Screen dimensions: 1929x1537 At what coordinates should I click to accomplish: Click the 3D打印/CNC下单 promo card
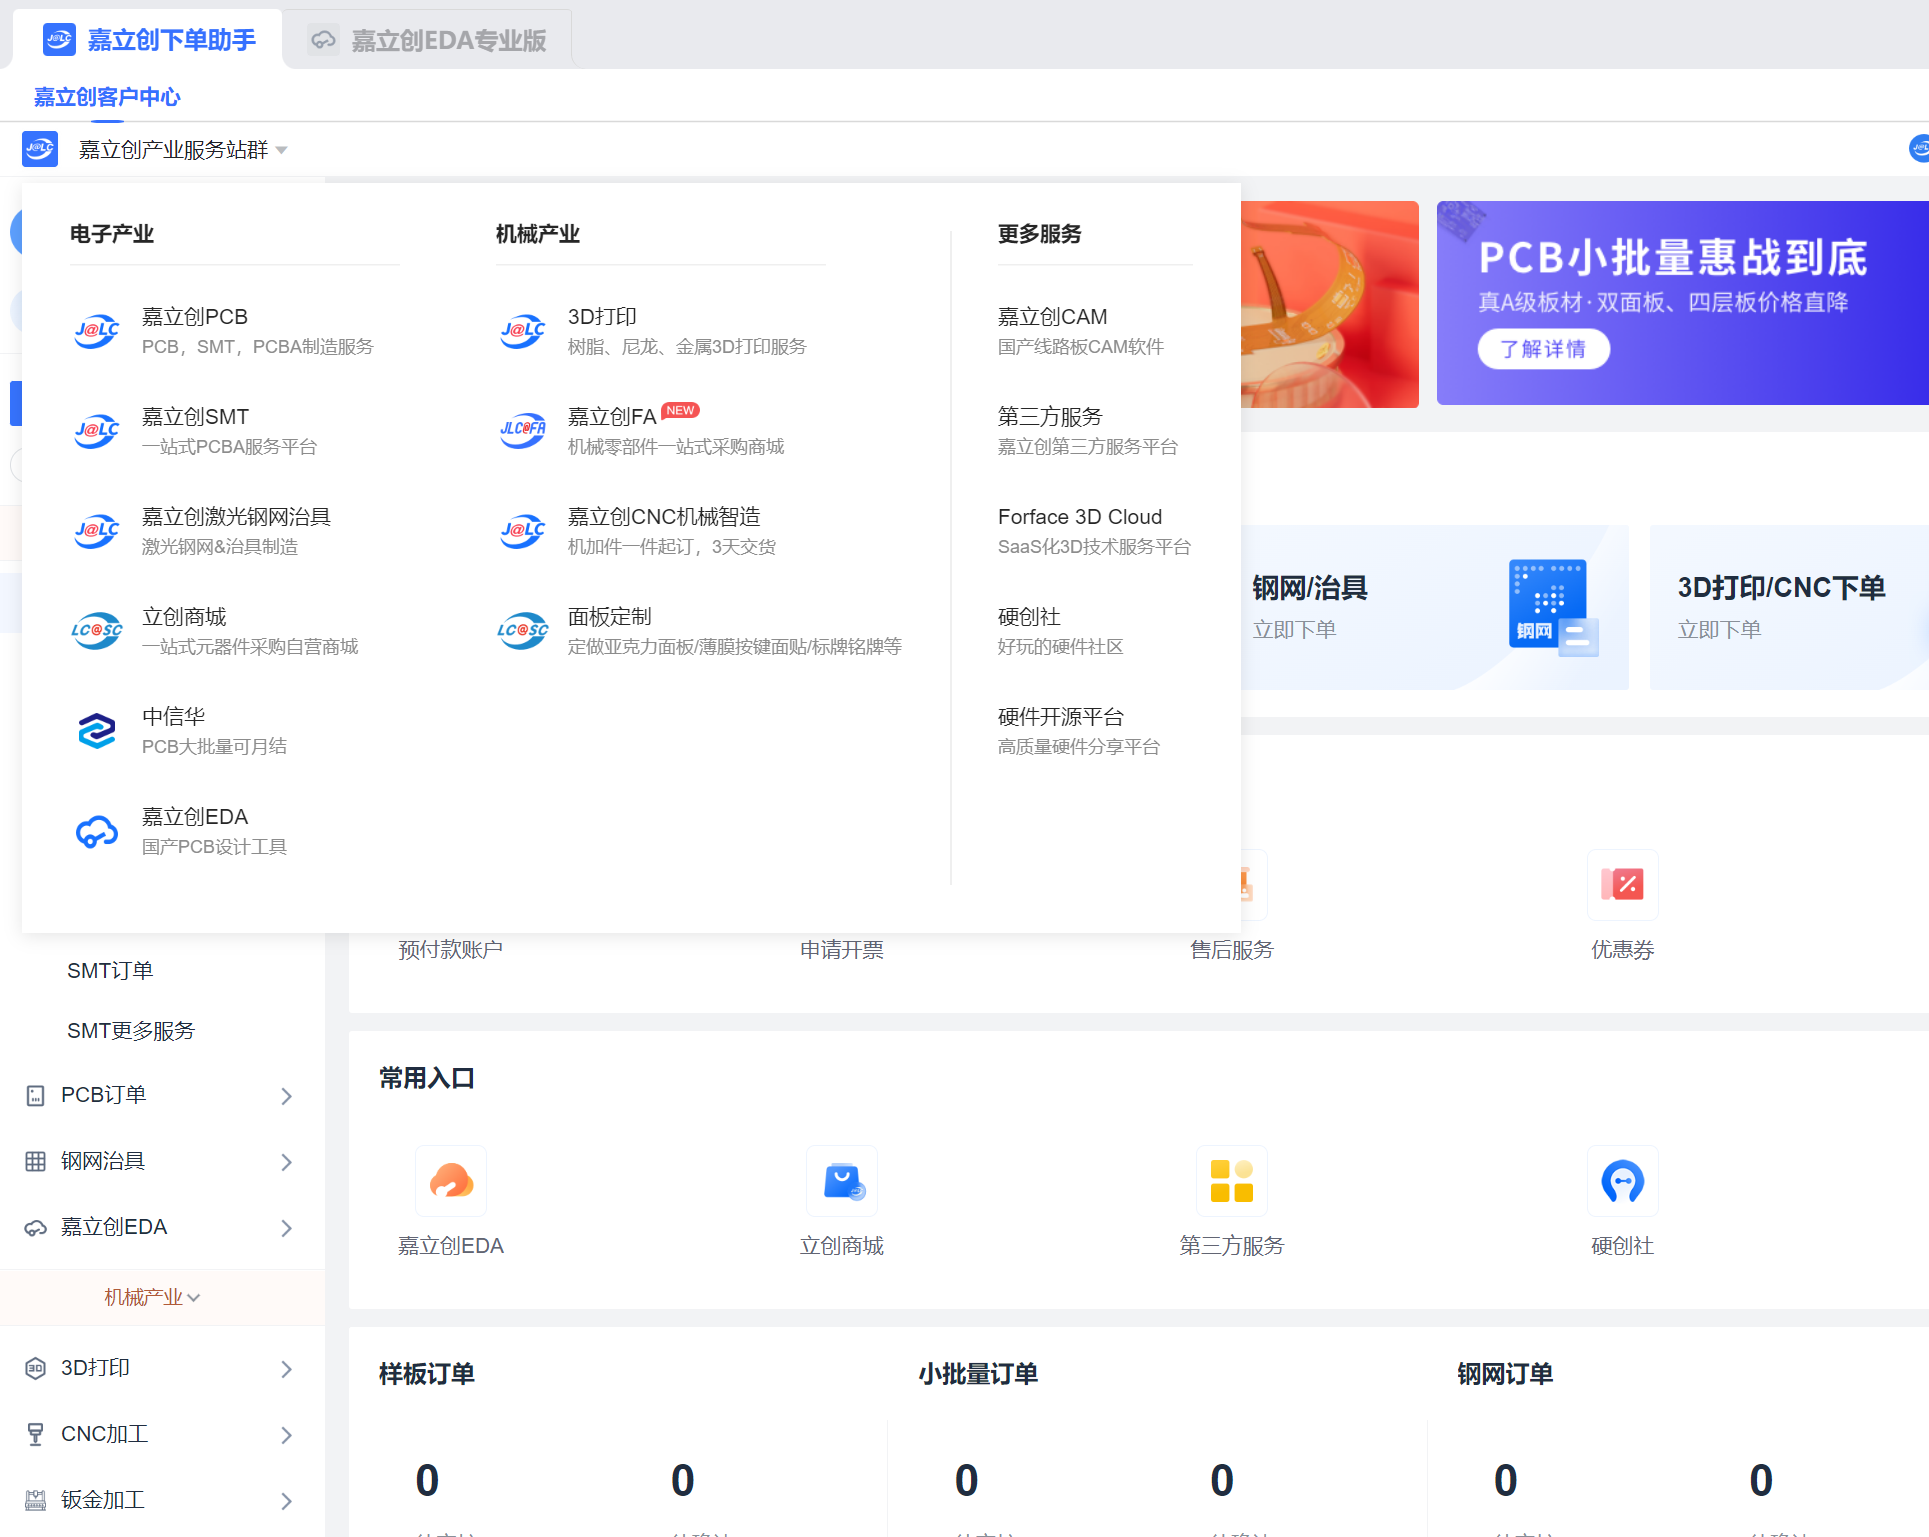tap(1780, 588)
